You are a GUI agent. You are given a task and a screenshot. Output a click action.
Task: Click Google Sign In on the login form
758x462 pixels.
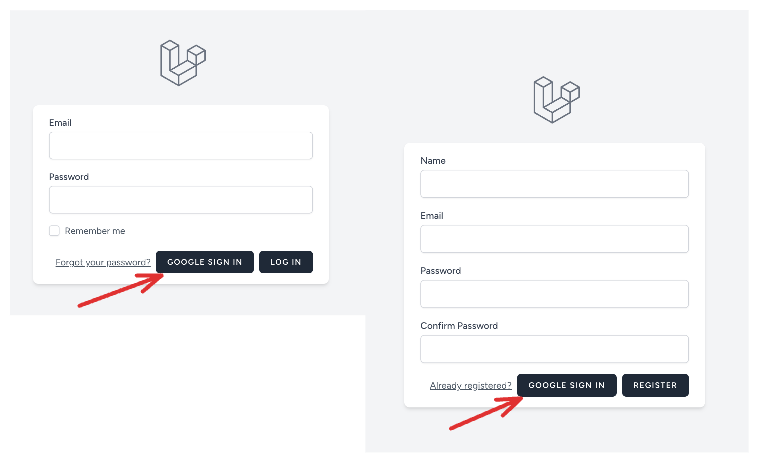click(204, 262)
